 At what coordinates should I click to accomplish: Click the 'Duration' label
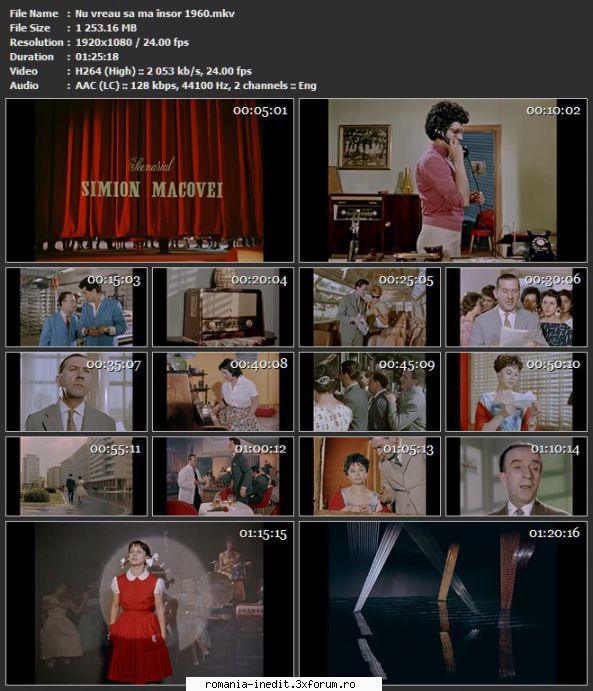[x=32, y=57]
